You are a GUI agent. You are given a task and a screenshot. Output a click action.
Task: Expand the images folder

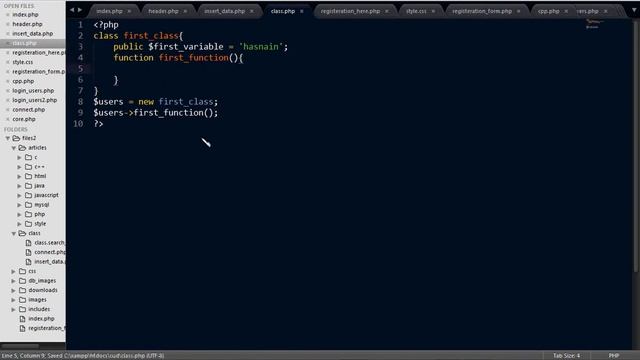(13, 300)
